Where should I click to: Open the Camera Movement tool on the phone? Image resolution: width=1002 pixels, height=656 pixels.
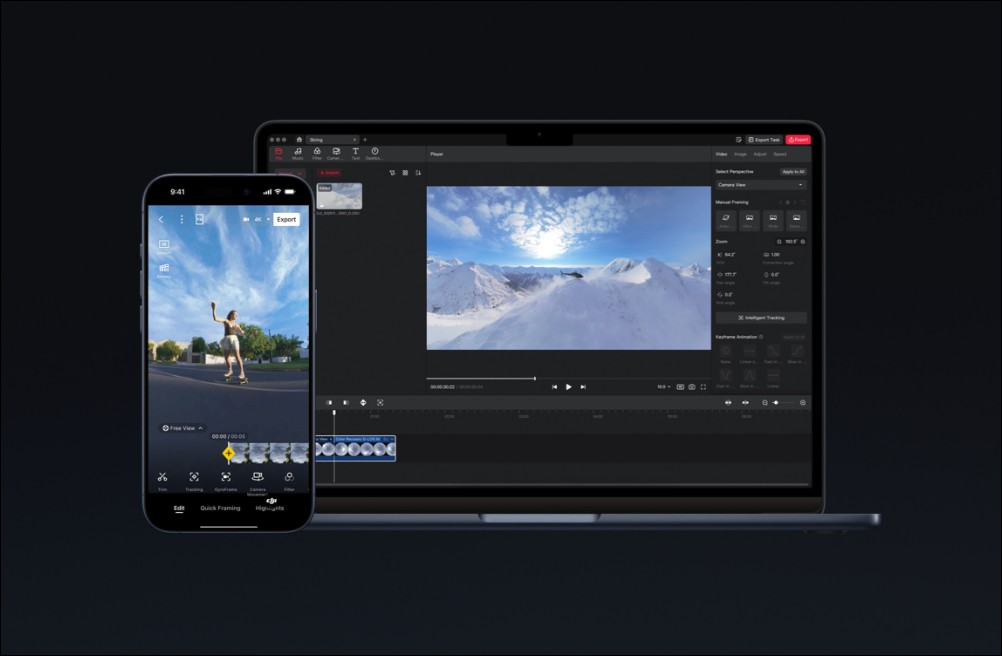click(x=257, y=479)
